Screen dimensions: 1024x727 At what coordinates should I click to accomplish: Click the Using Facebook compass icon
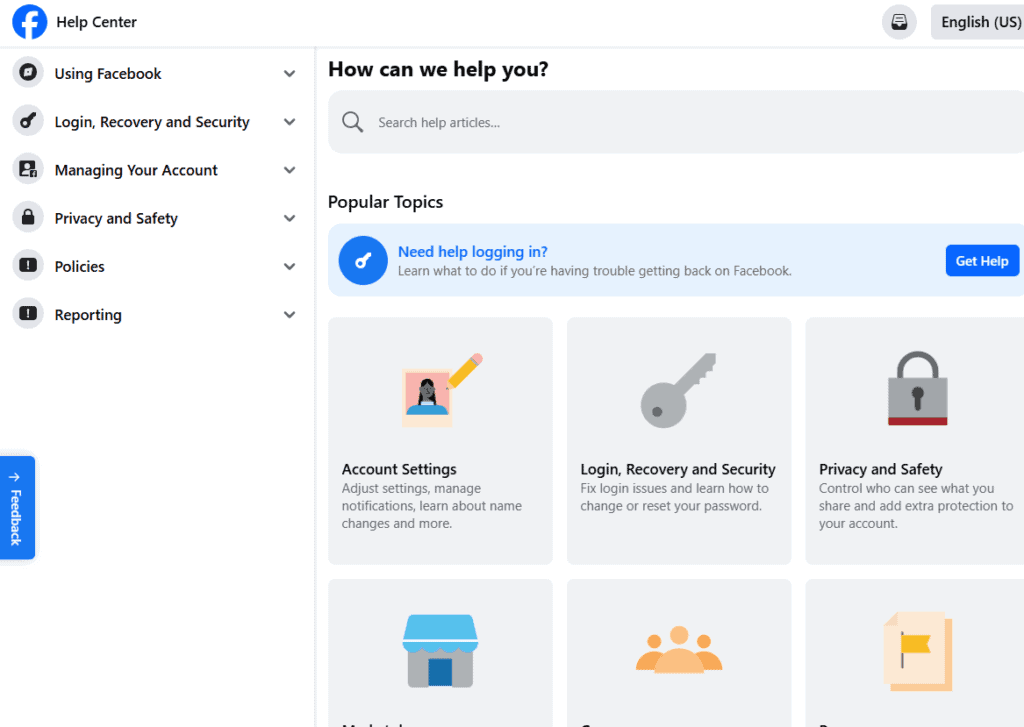point(28,73)
